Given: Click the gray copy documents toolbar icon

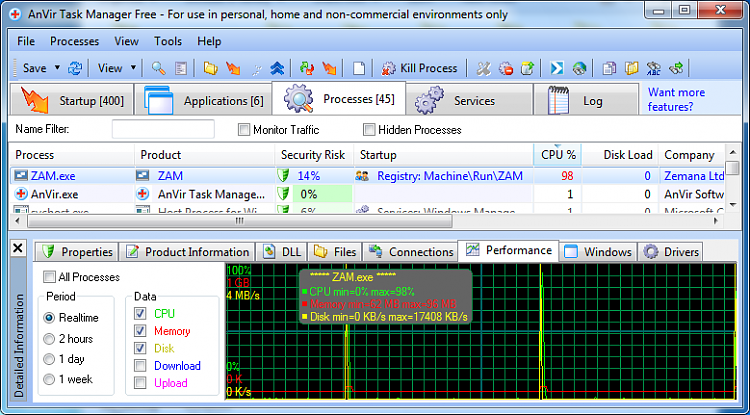Looking at the screenshot, I should [x=609, y=68].
